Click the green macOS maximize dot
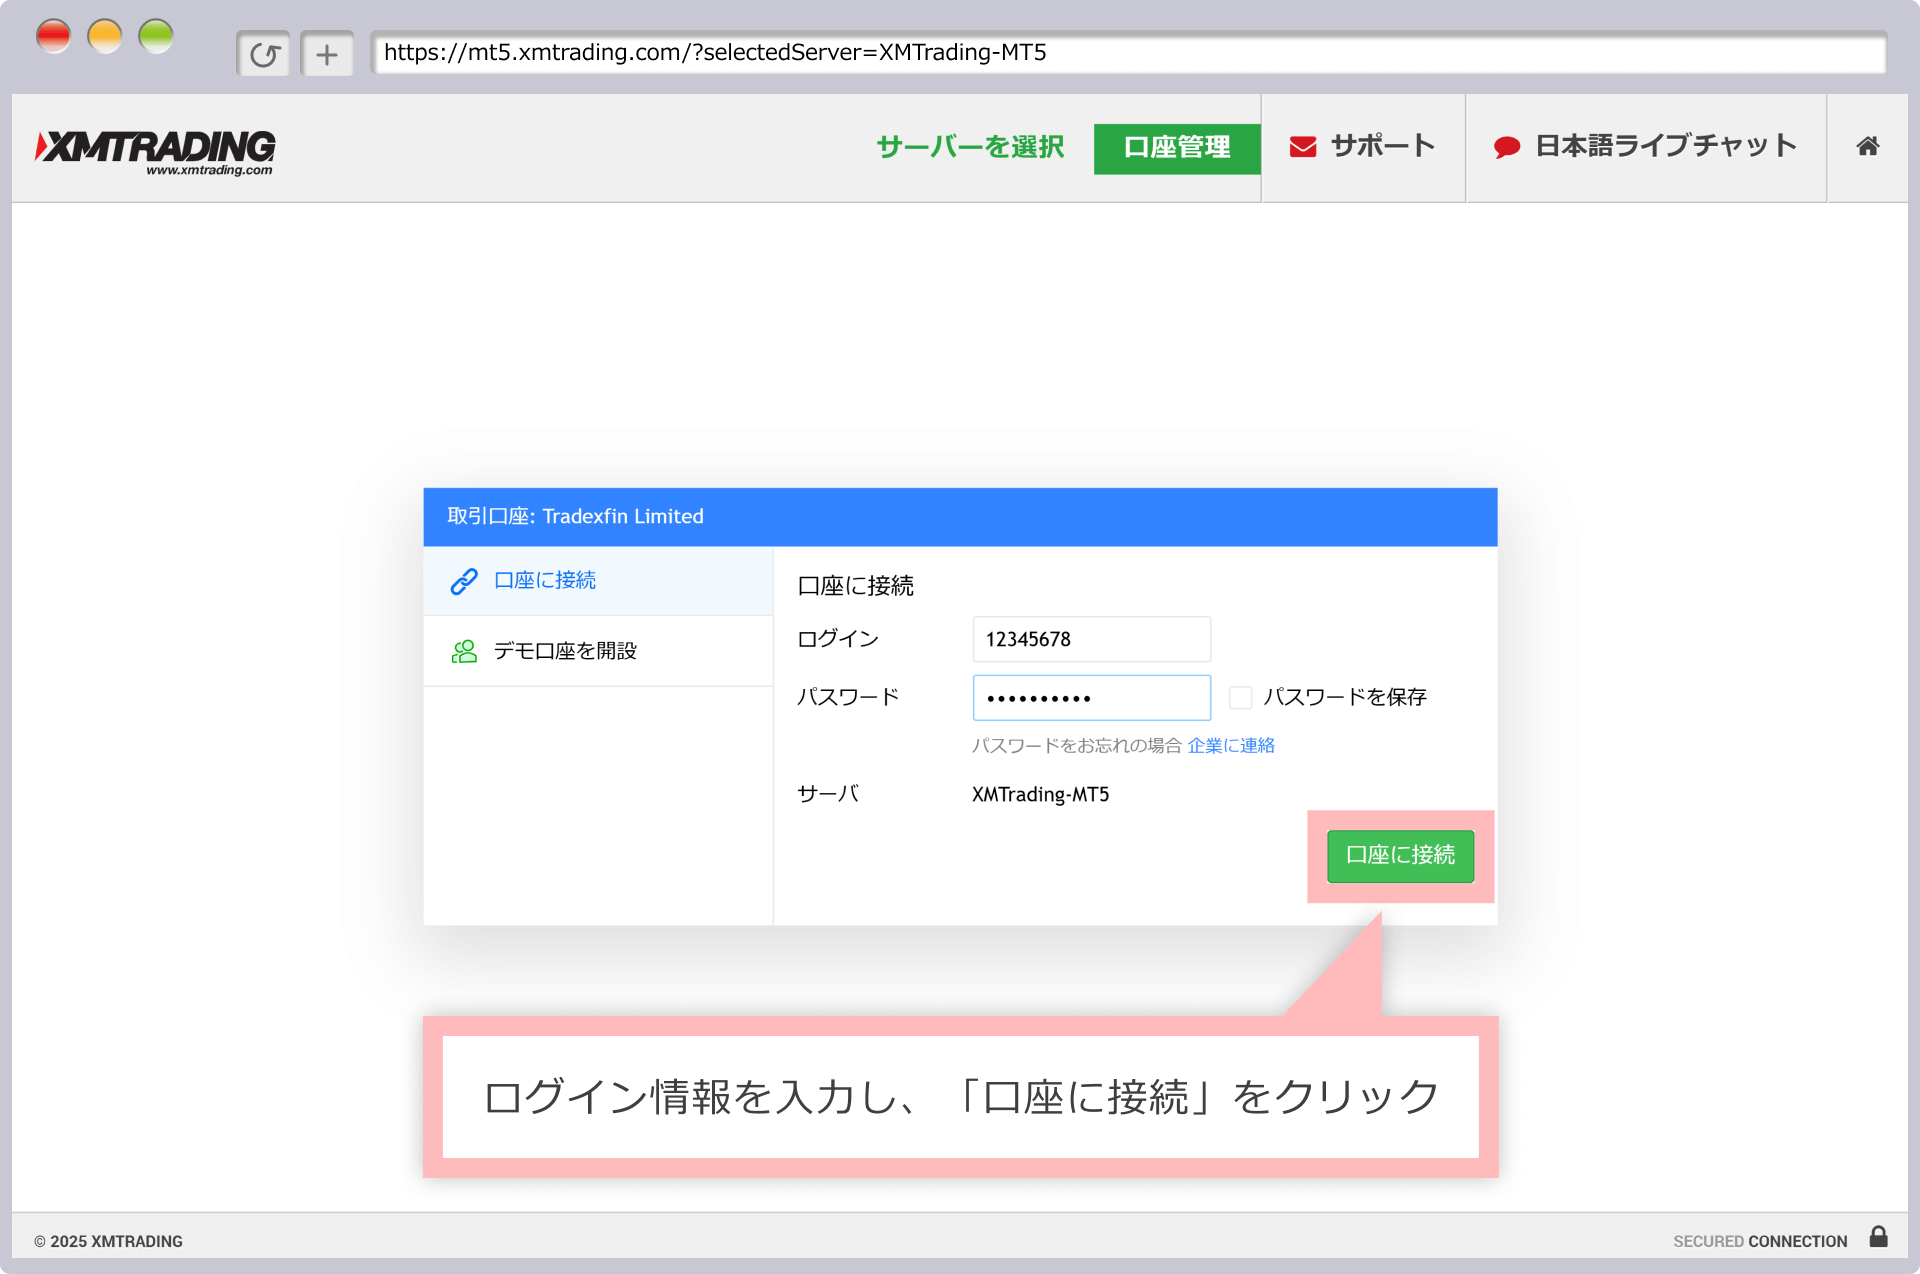Screen dimensions: 1920x1274 coord(155,36)
